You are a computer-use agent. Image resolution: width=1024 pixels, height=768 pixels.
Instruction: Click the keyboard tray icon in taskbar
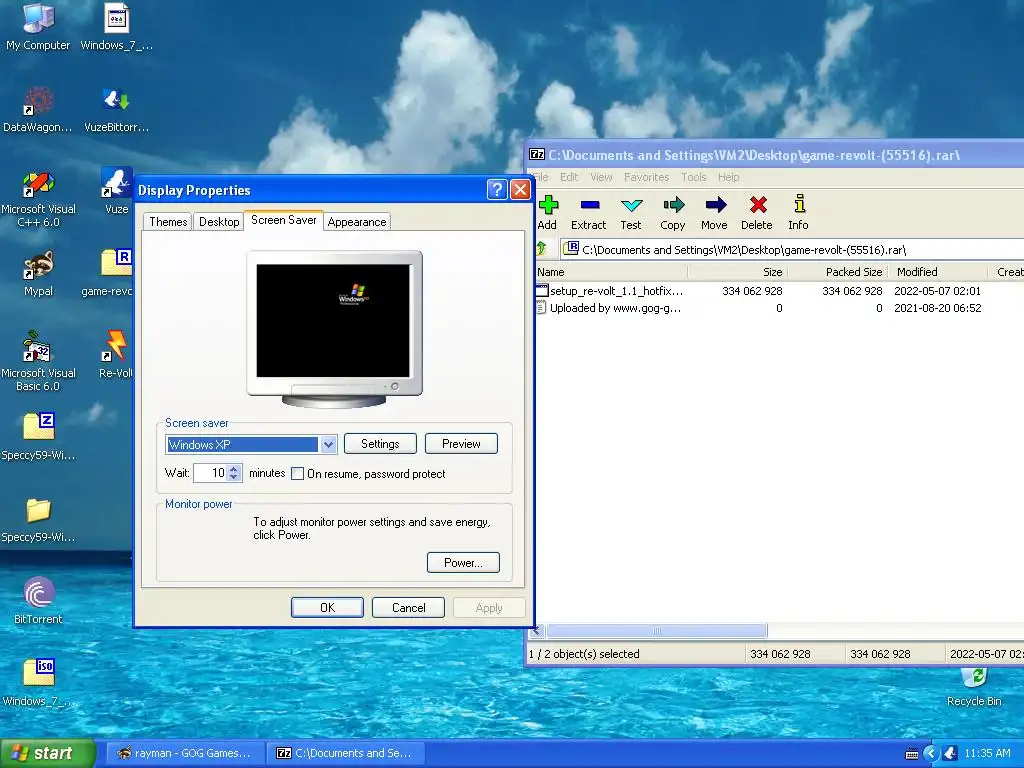[912, 754]
